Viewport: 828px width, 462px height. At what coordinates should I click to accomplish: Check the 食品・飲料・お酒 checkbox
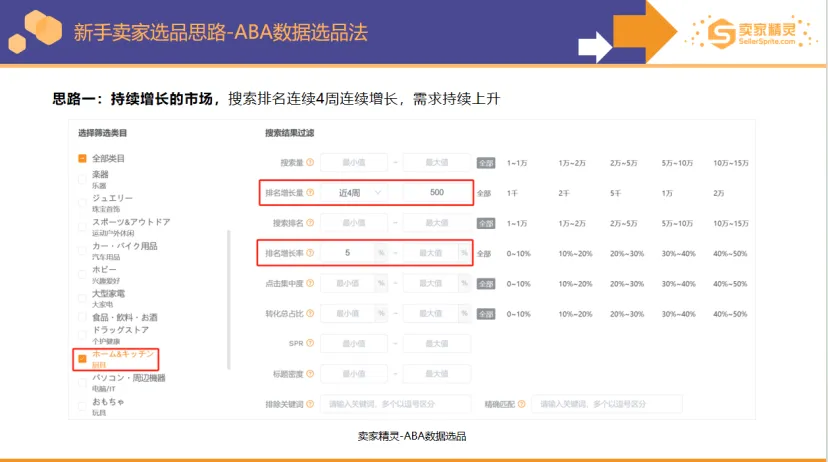[x=82, y=317]
